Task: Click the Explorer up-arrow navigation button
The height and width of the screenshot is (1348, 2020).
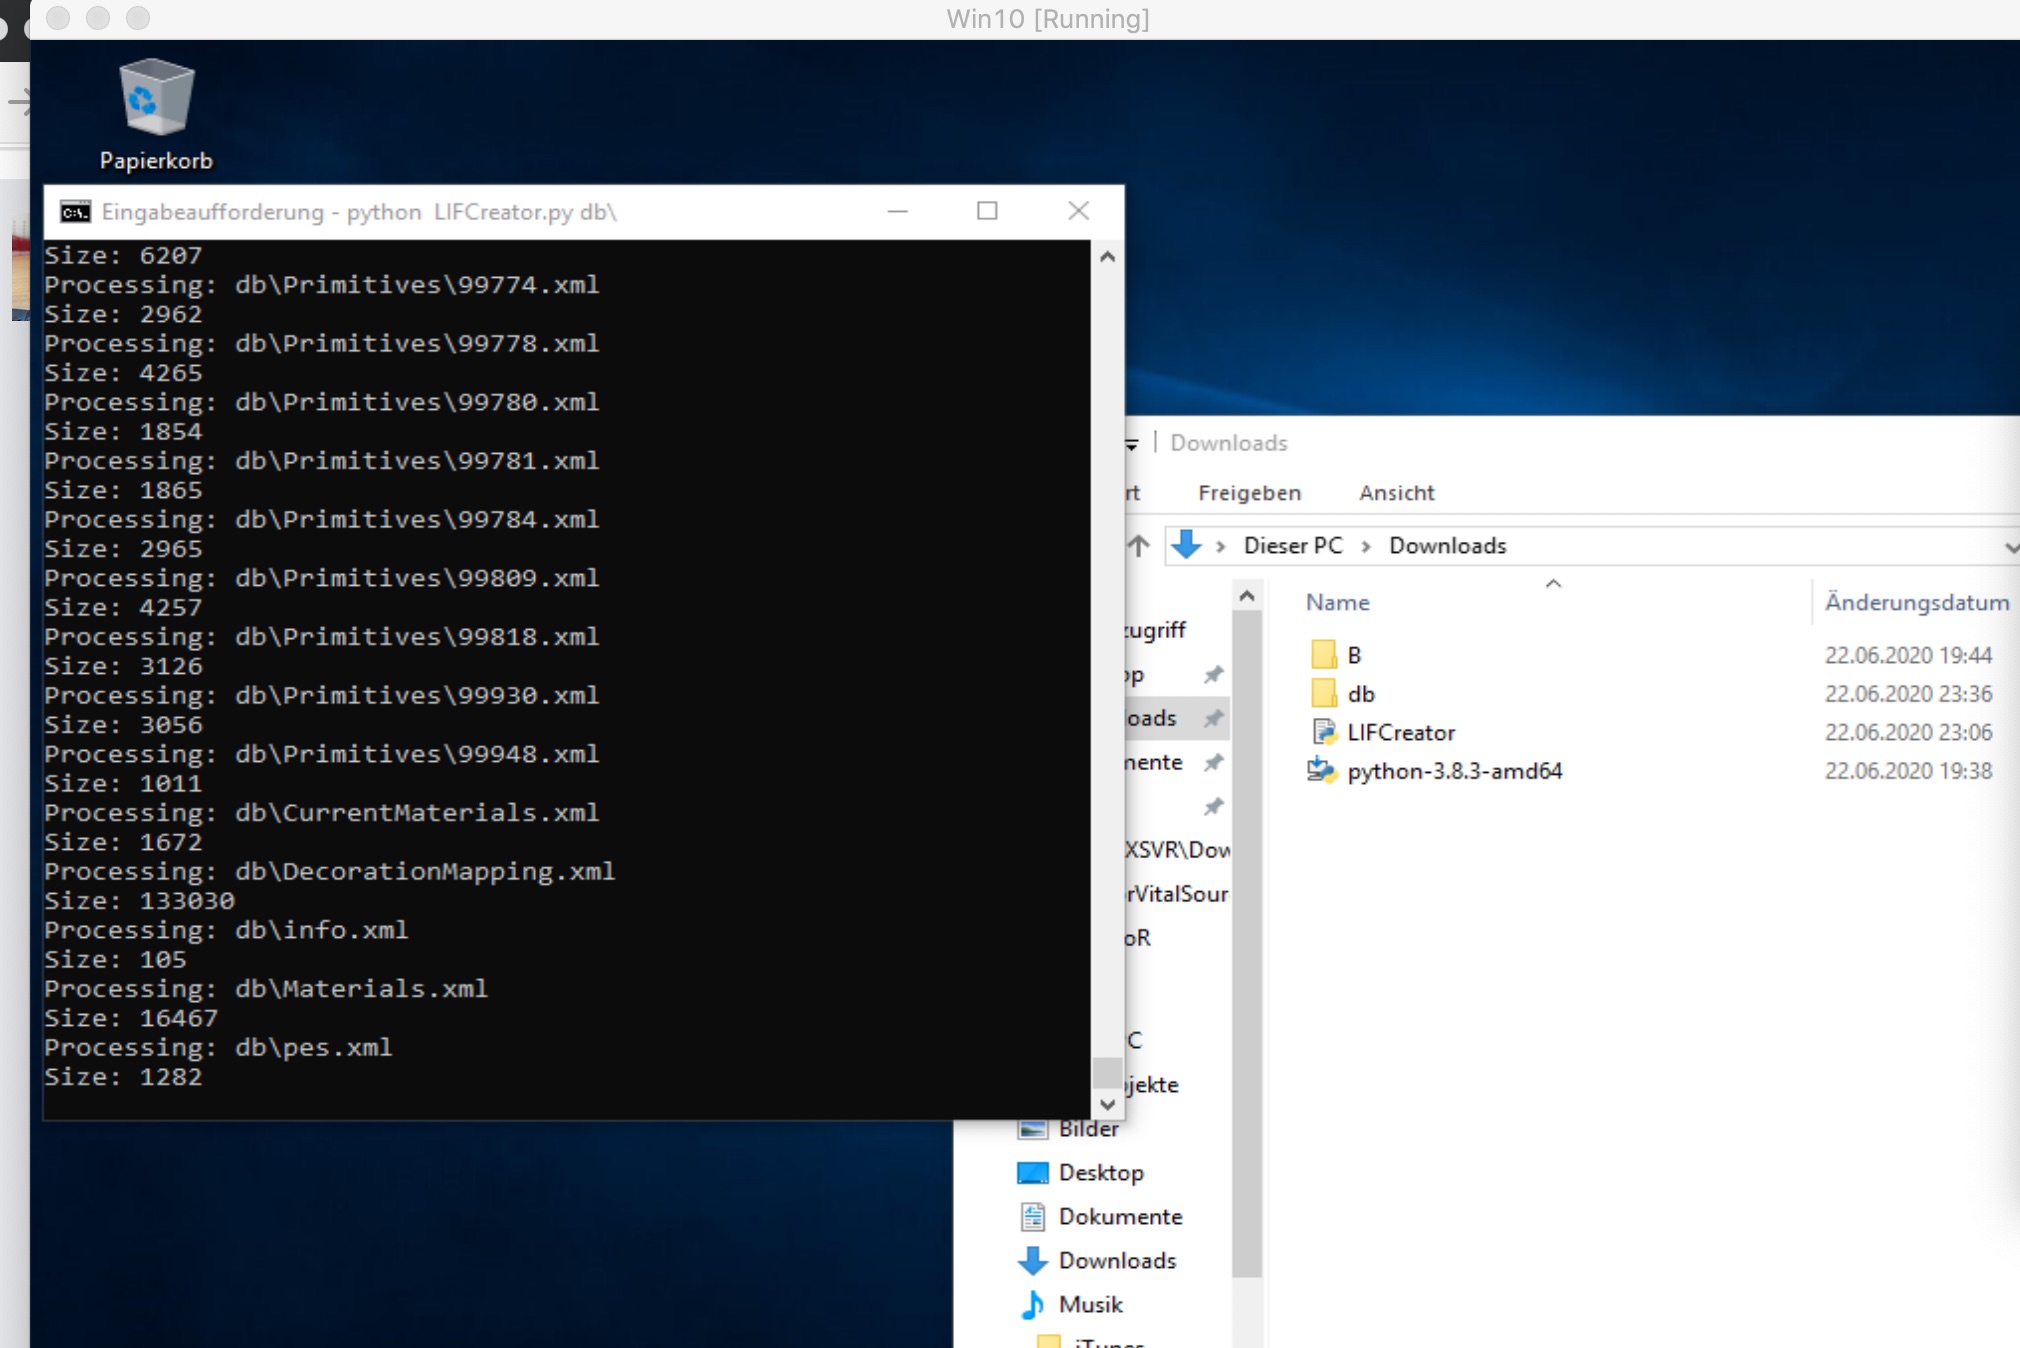Action: tap(1139, 546)
